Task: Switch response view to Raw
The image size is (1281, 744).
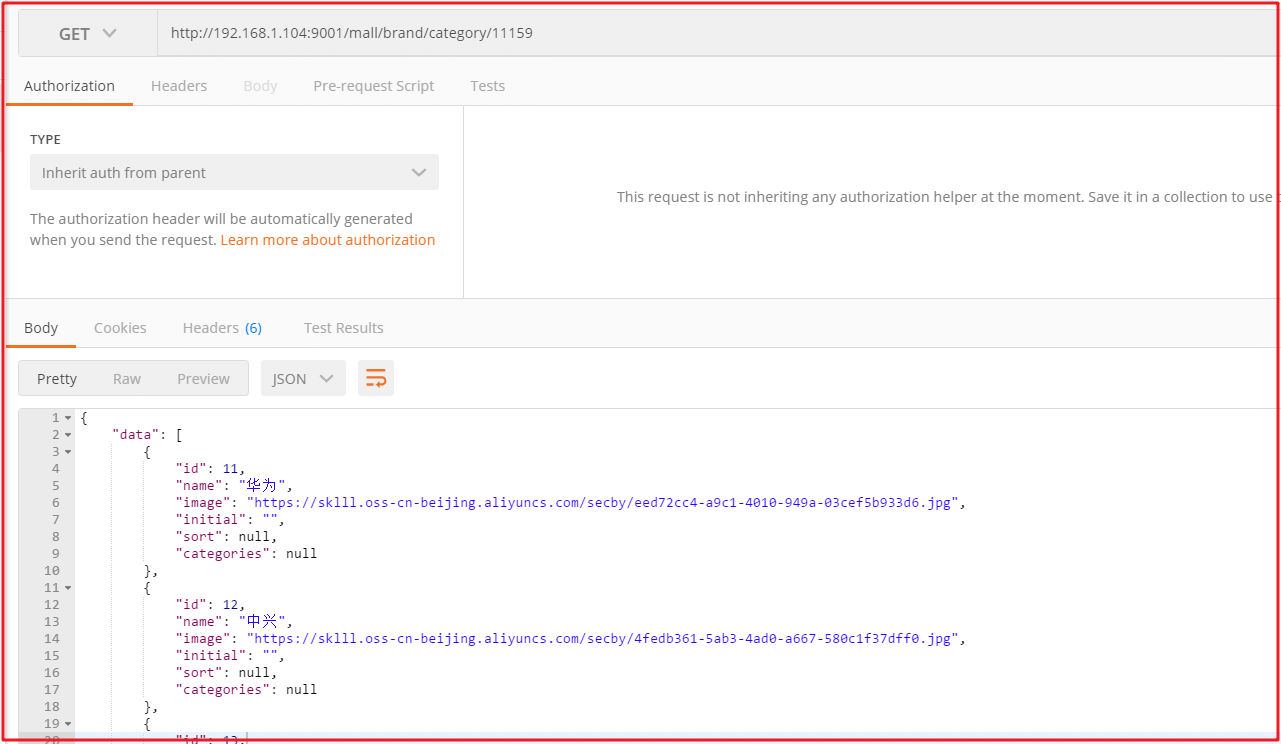Action: click(127, 379)
